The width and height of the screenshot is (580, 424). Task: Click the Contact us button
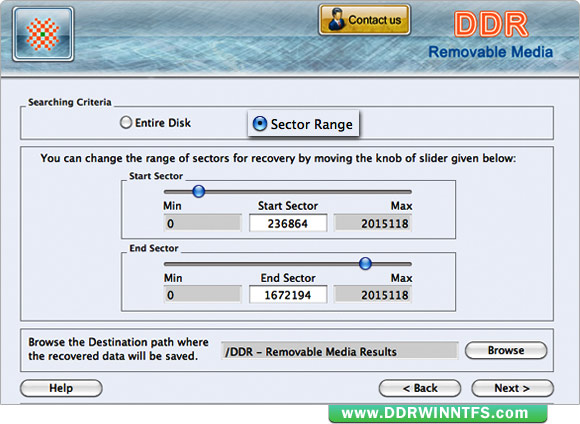click(364, 20)
